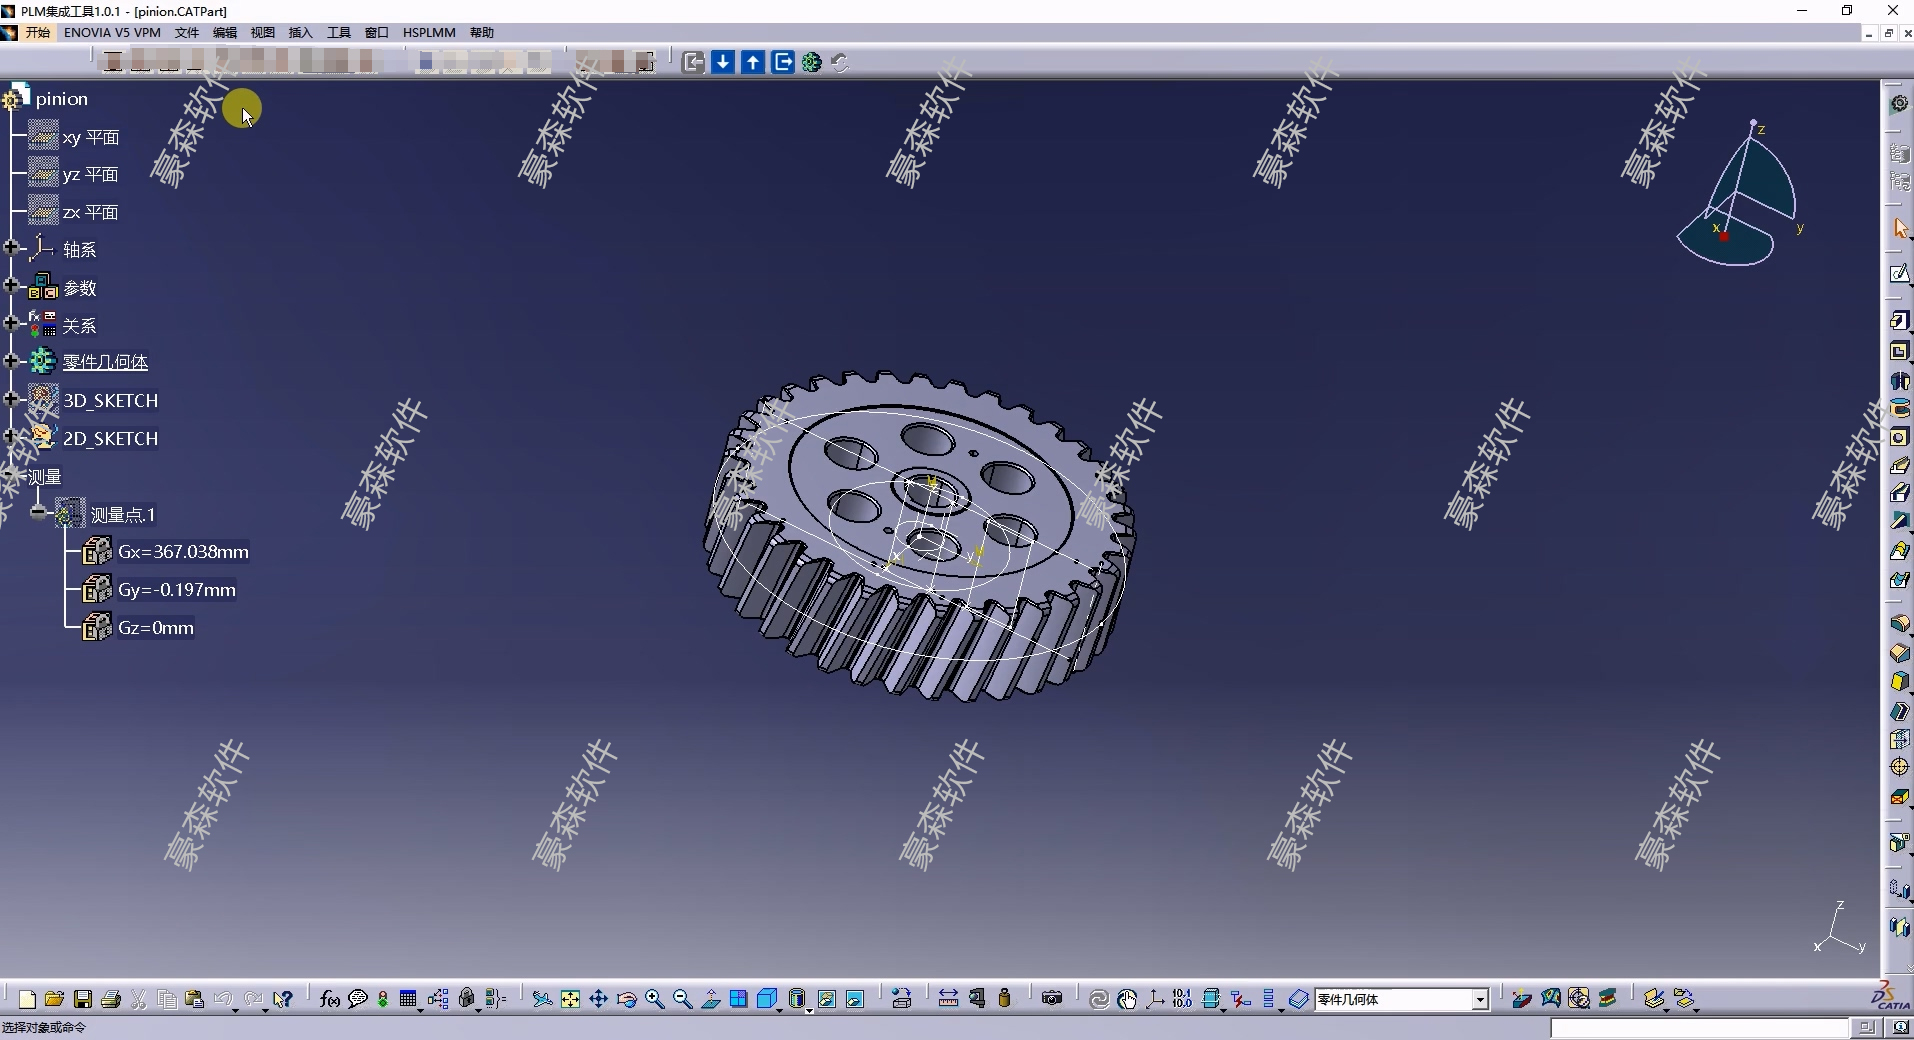Select the xy 平面 plane
Viewport: 1914px width, 1040px height.
click(90, 137)
